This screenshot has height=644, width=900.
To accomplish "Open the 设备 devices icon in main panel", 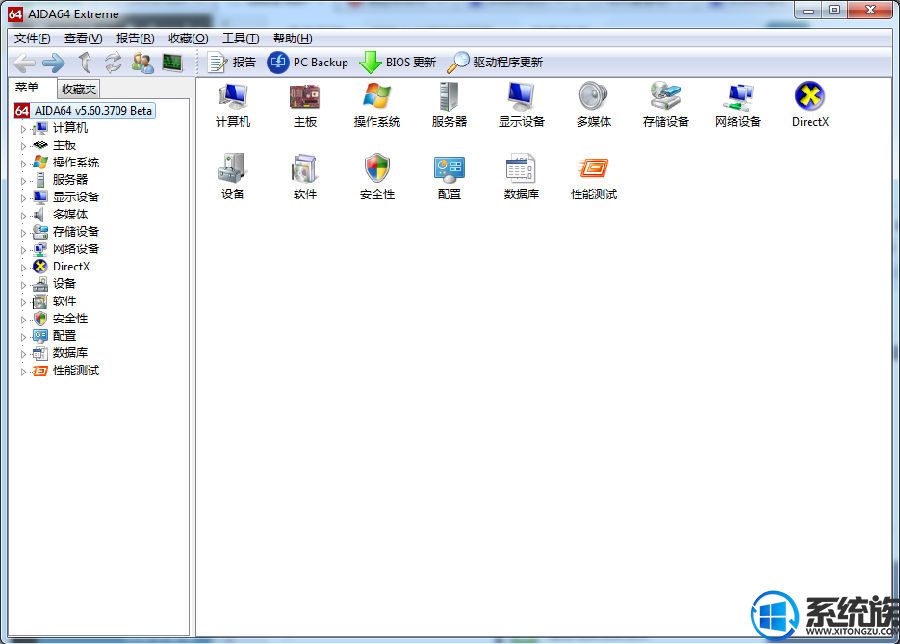I will click(x=233, y=169).
